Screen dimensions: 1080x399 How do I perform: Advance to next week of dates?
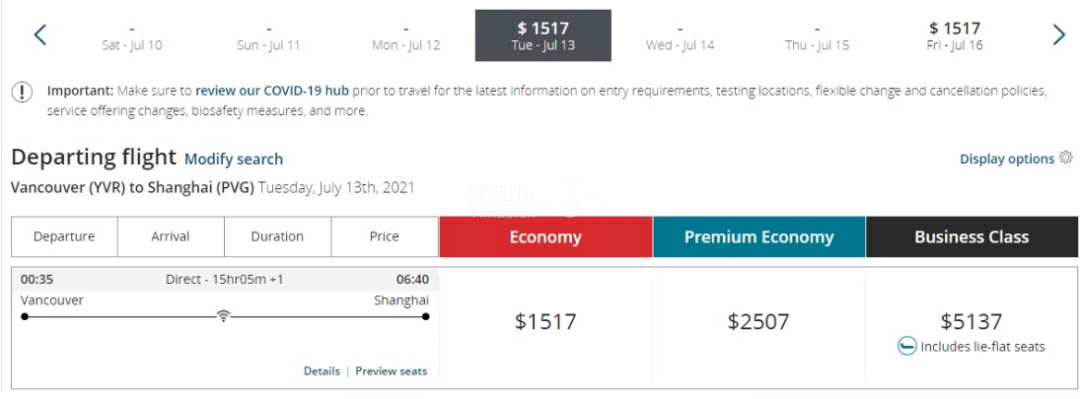point(1059,35)
